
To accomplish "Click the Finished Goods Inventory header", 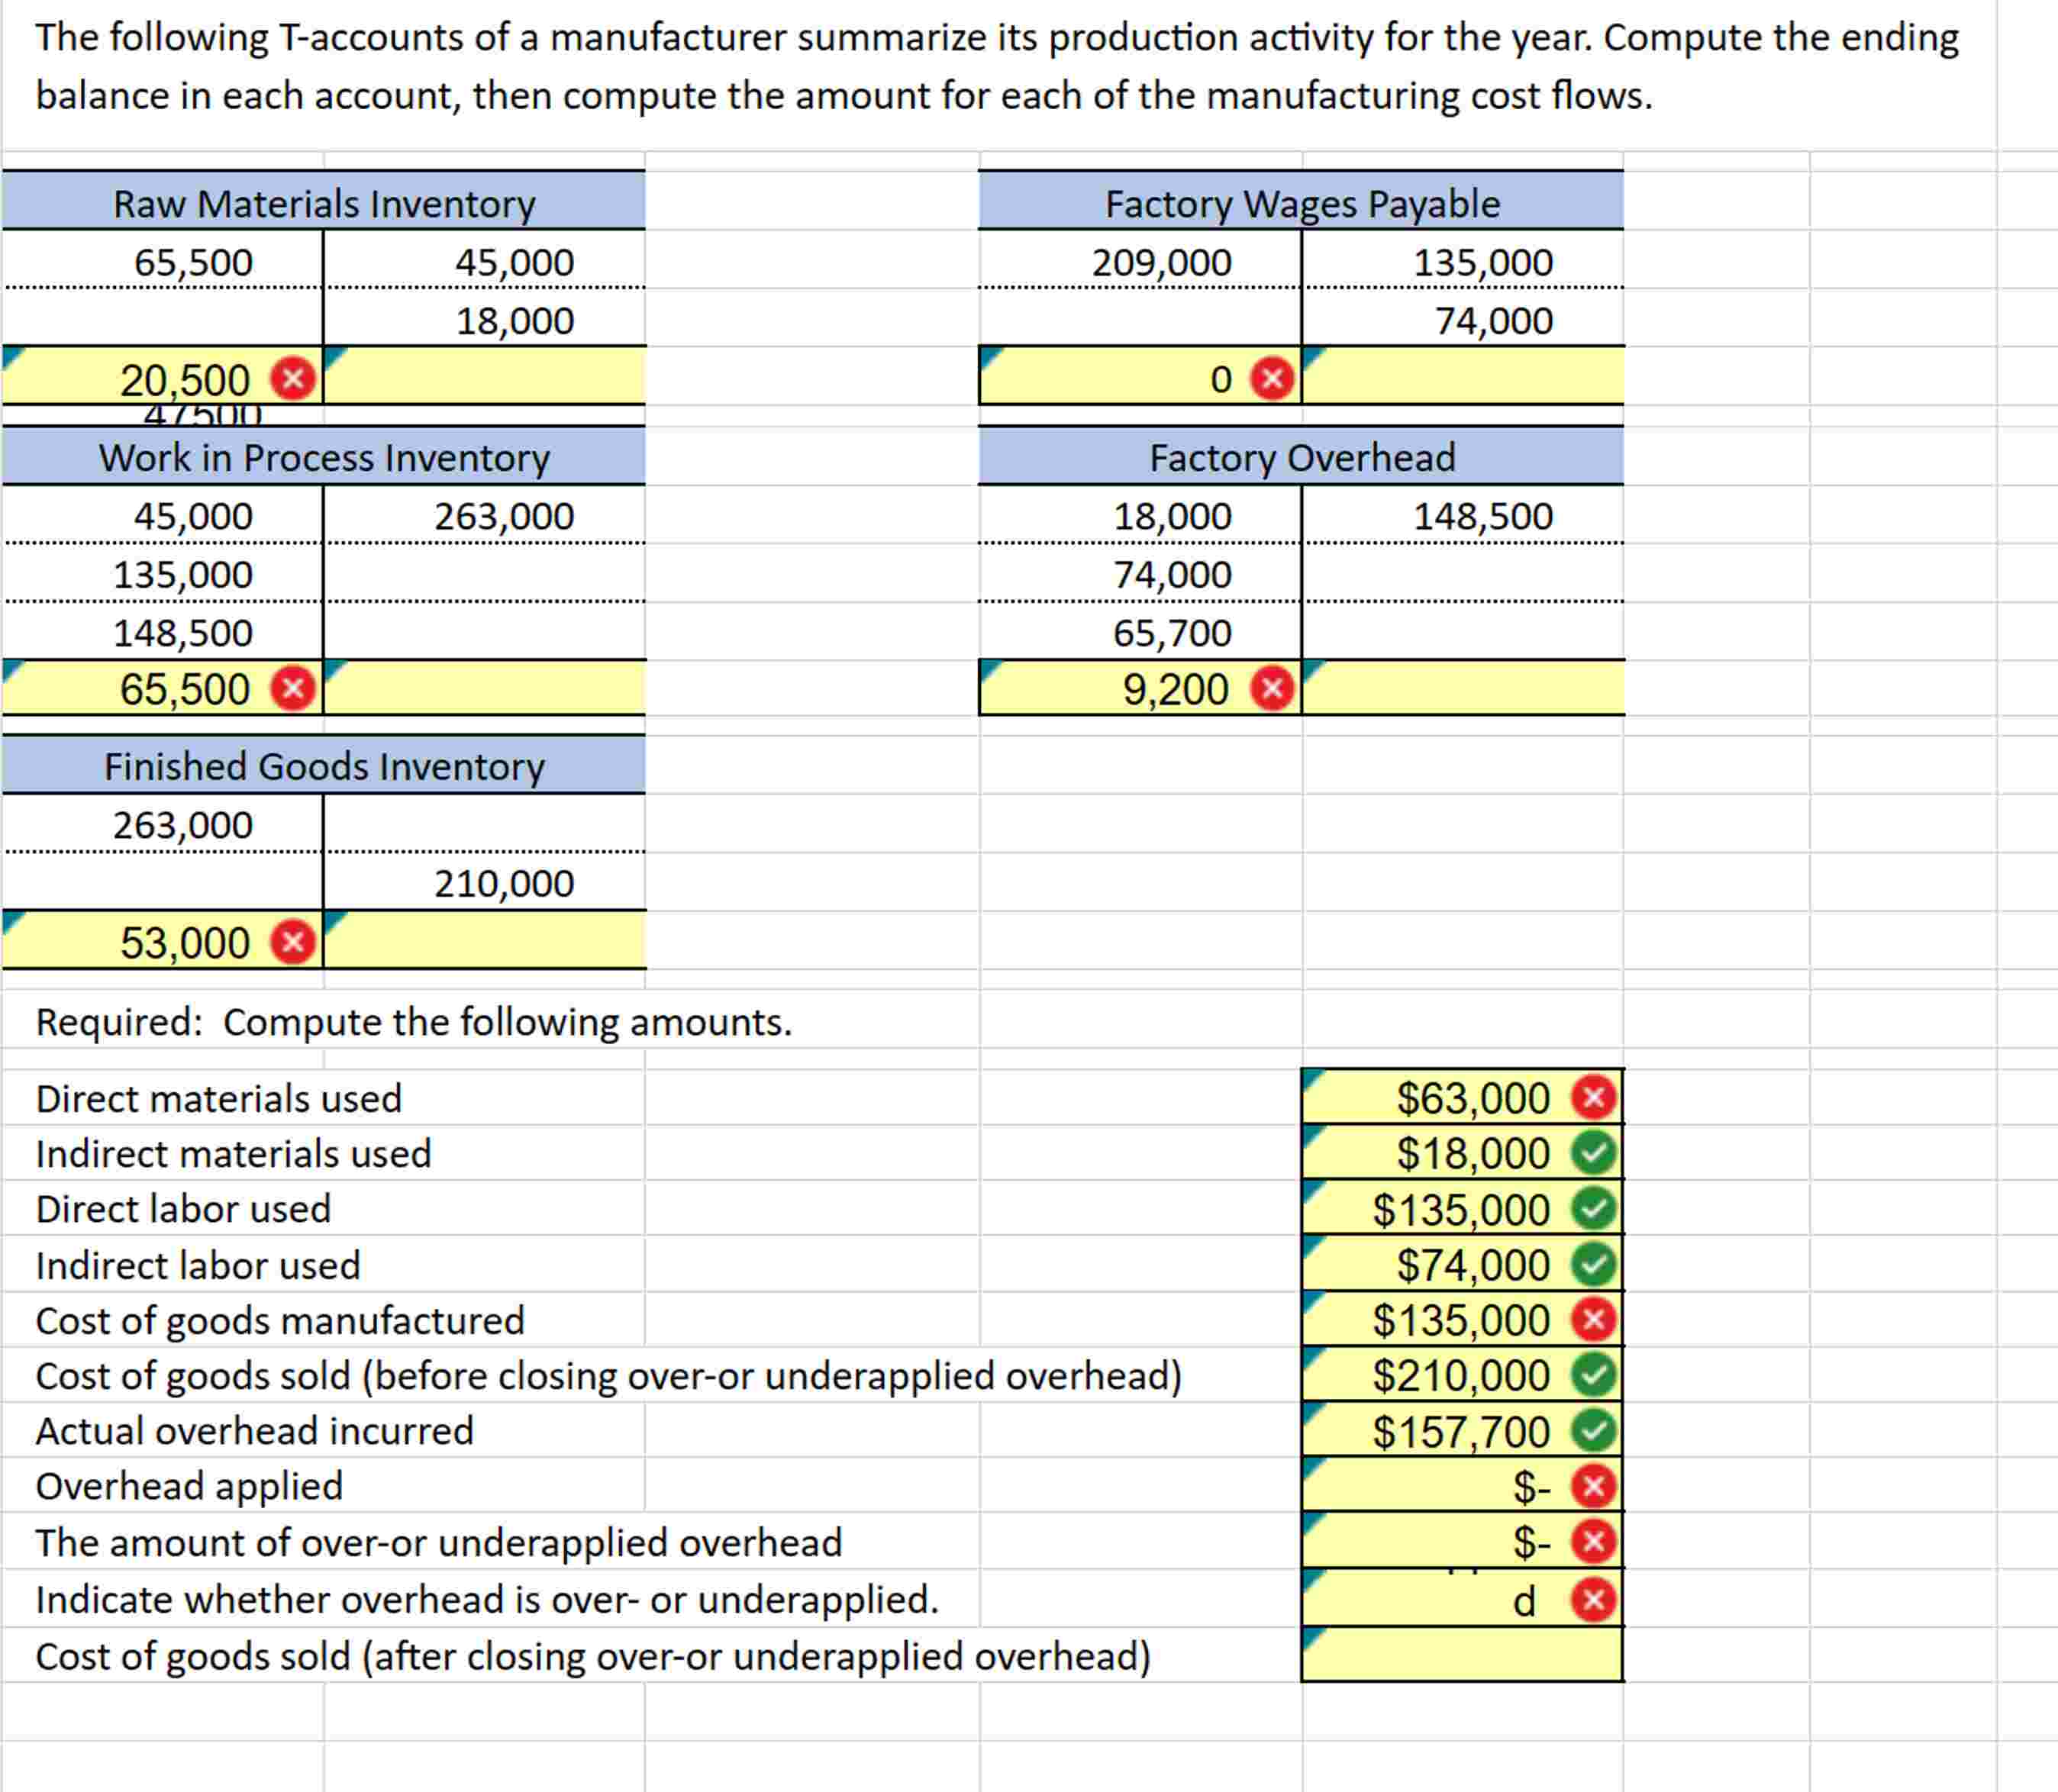I will [324, 766].
